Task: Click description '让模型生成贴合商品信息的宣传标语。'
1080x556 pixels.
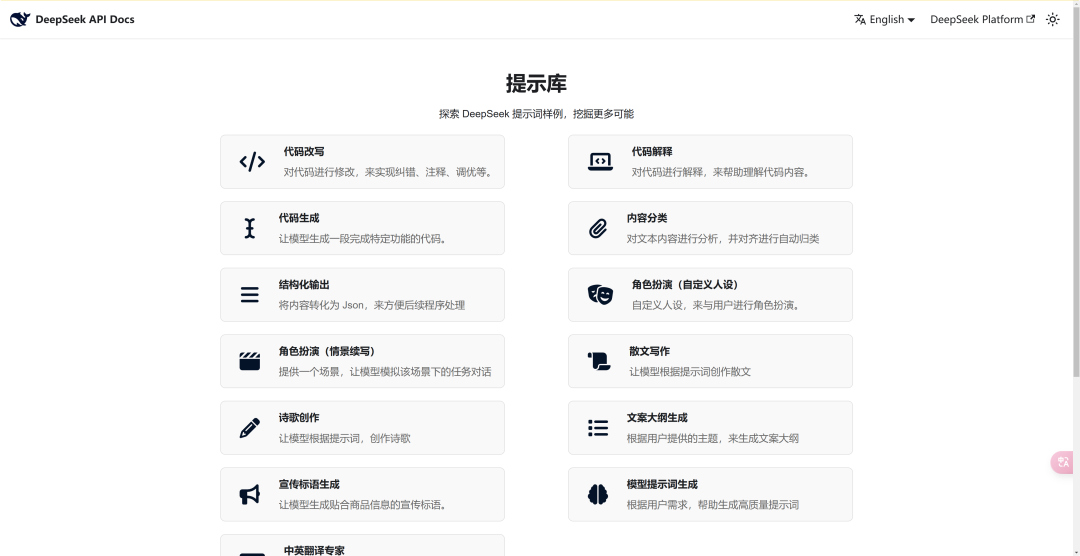Action: point(364,505)
